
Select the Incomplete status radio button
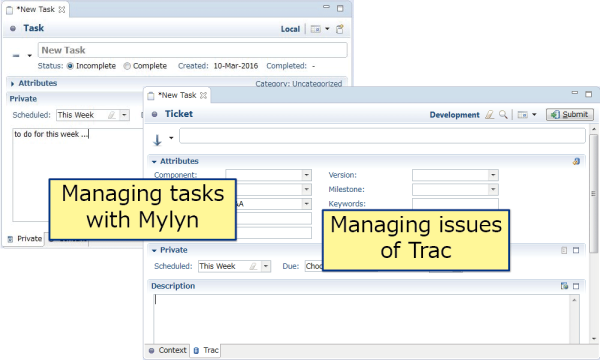tap(70, 66)
